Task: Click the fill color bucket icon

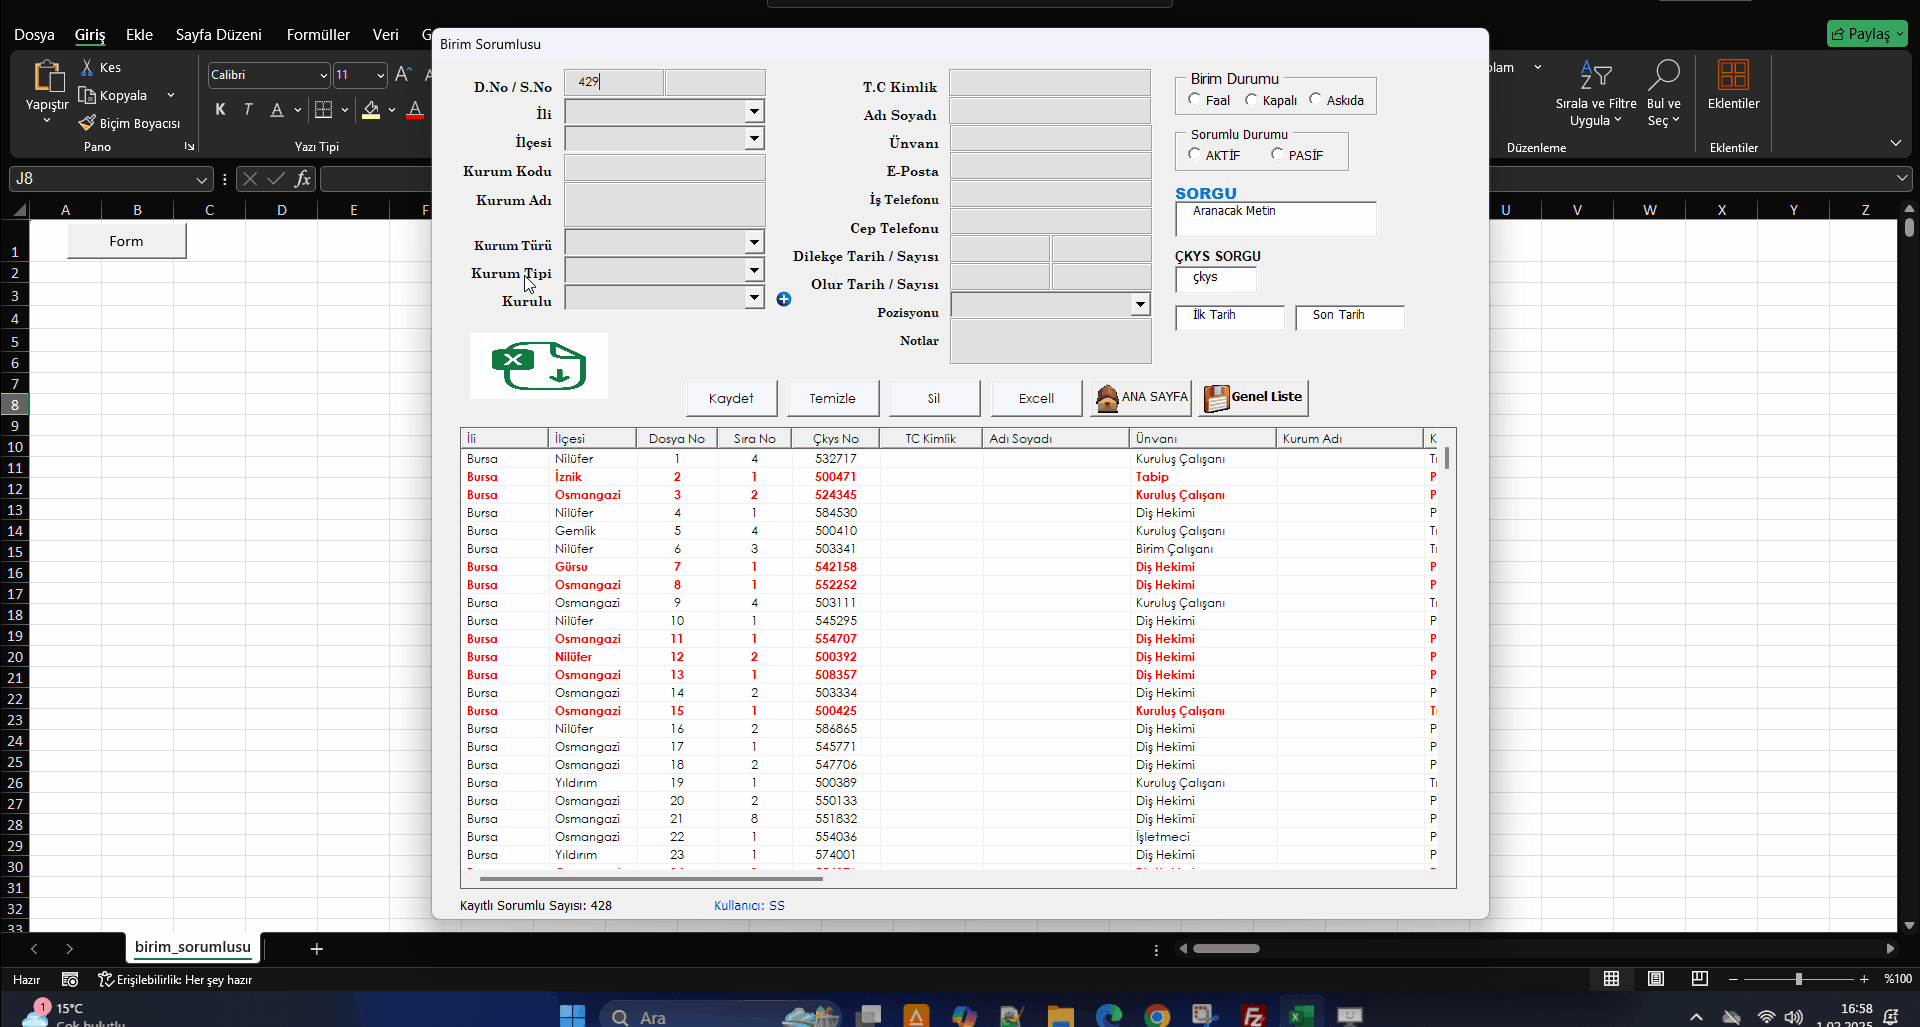Action: pyautogui.click(x=371, y=110)
